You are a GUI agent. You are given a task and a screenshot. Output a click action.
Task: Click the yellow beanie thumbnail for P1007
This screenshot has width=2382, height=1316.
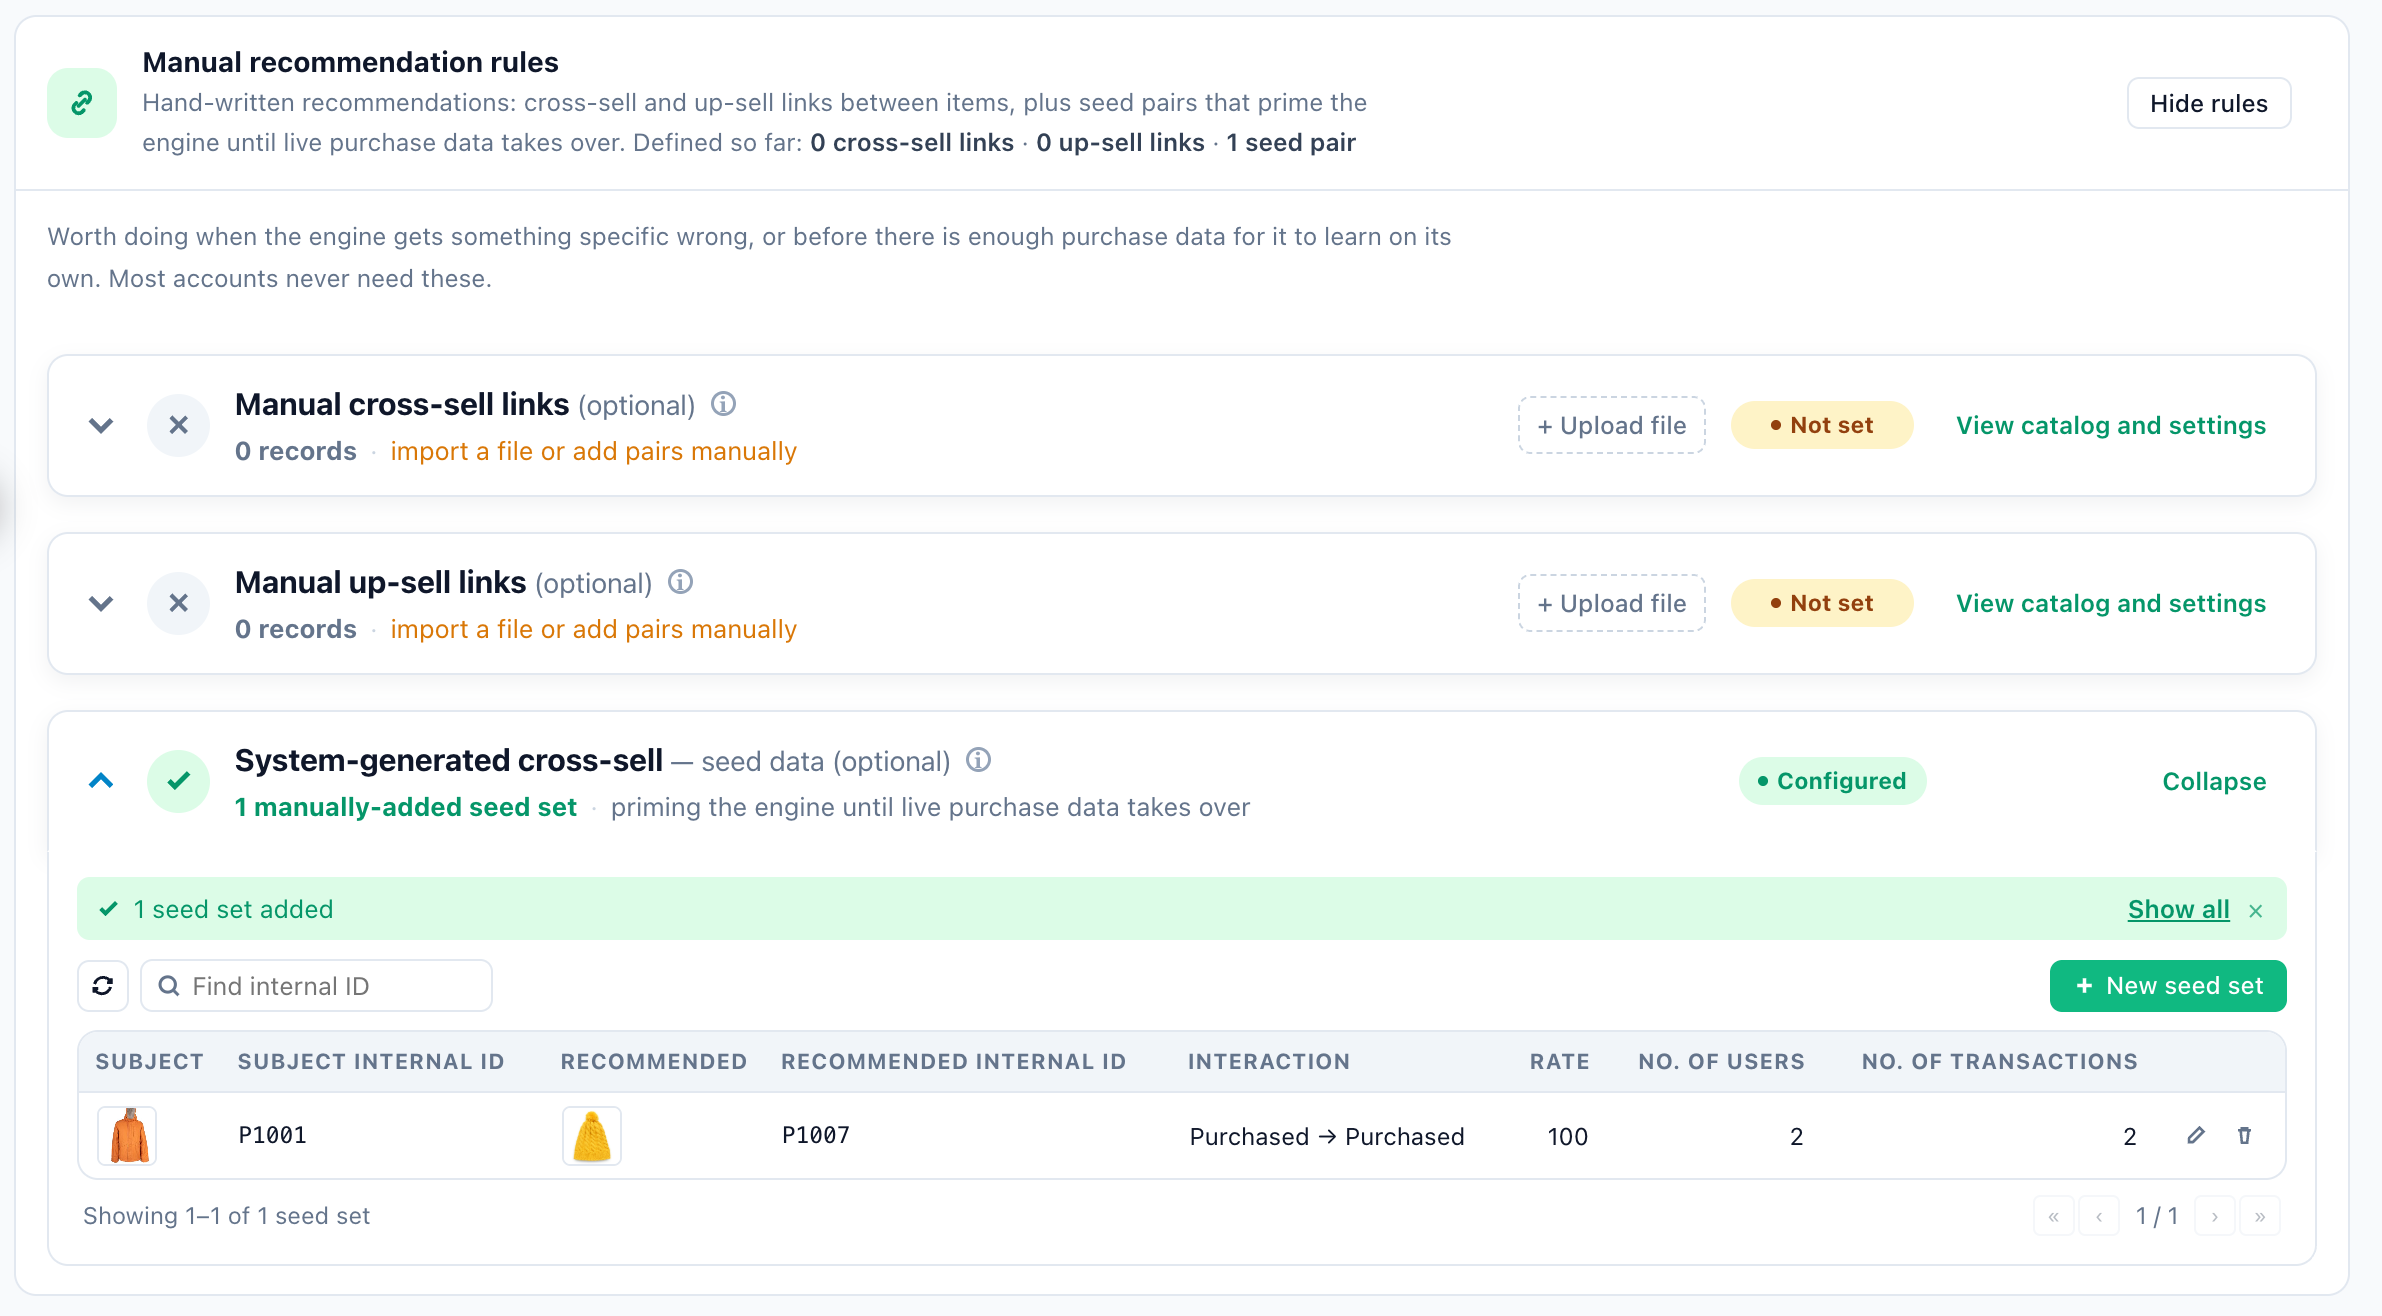(591, 1136)
